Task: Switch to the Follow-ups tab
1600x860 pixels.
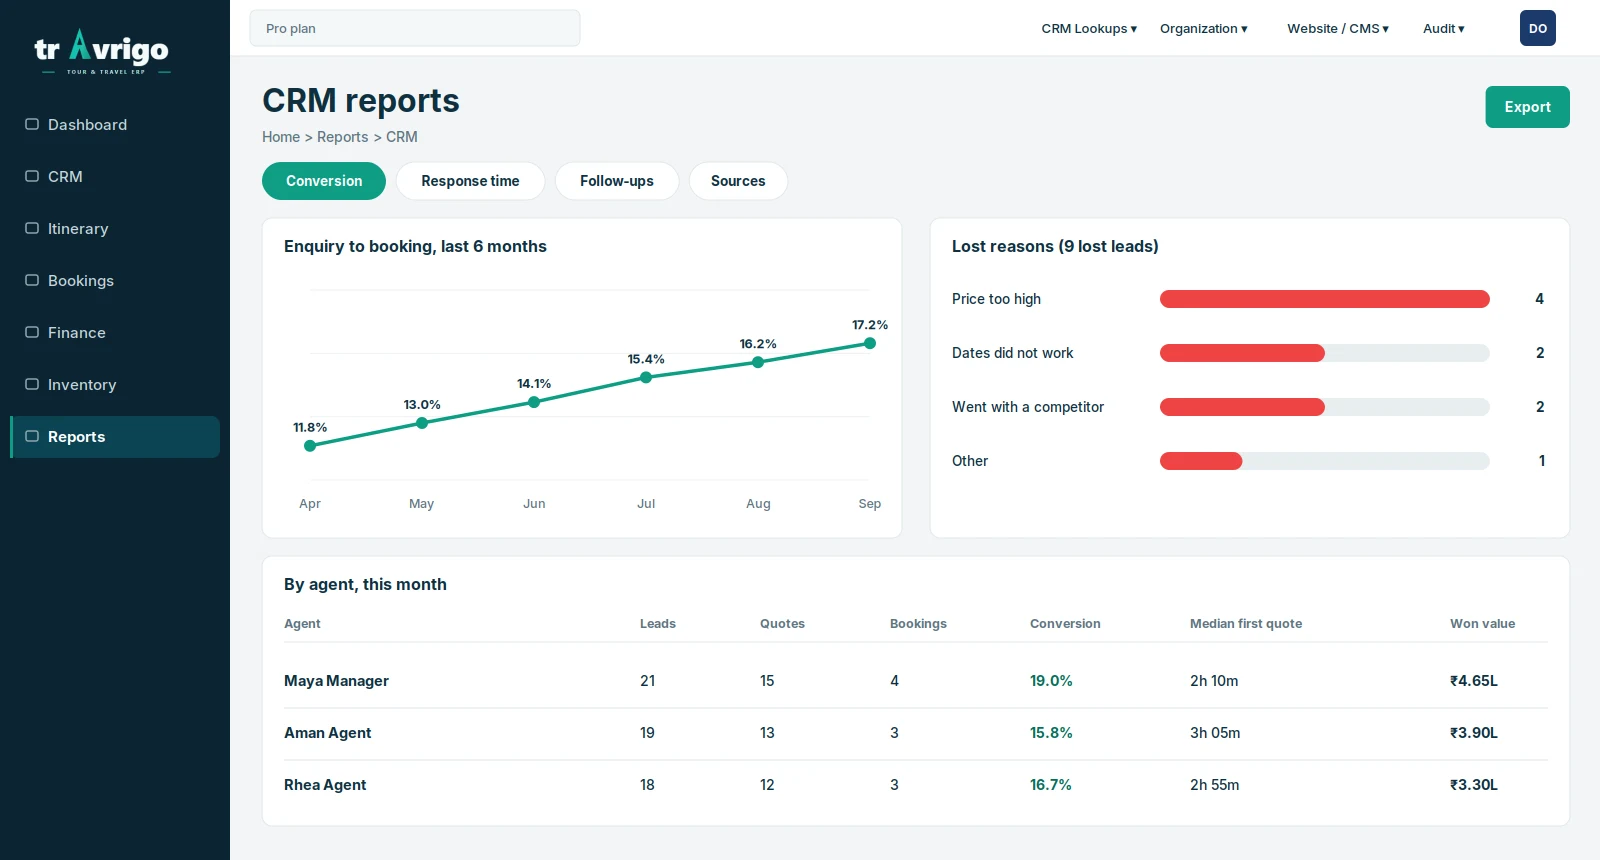Action: (617, 181)
